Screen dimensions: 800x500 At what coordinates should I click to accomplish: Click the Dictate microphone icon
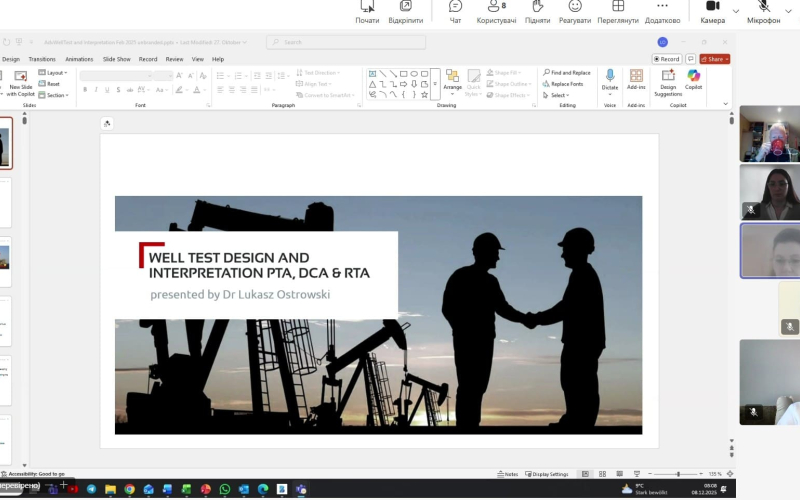click(x=609, y=81)
